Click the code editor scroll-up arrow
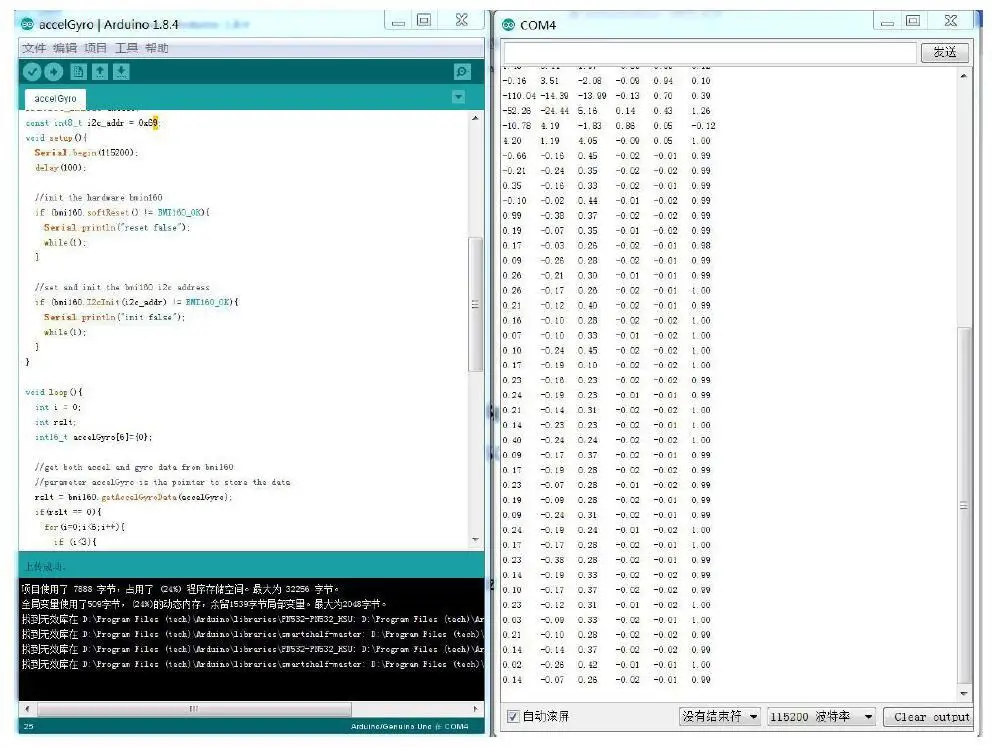Screen dimensions: 992x747 point(475,118)
